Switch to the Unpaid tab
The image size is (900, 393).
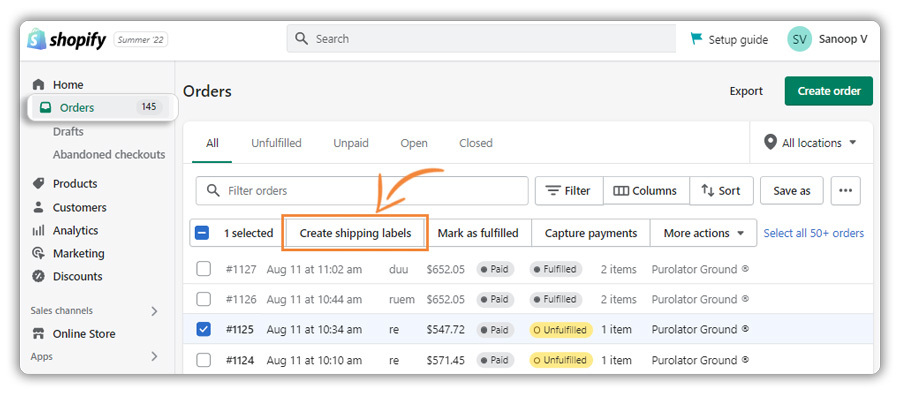[351, 143]
